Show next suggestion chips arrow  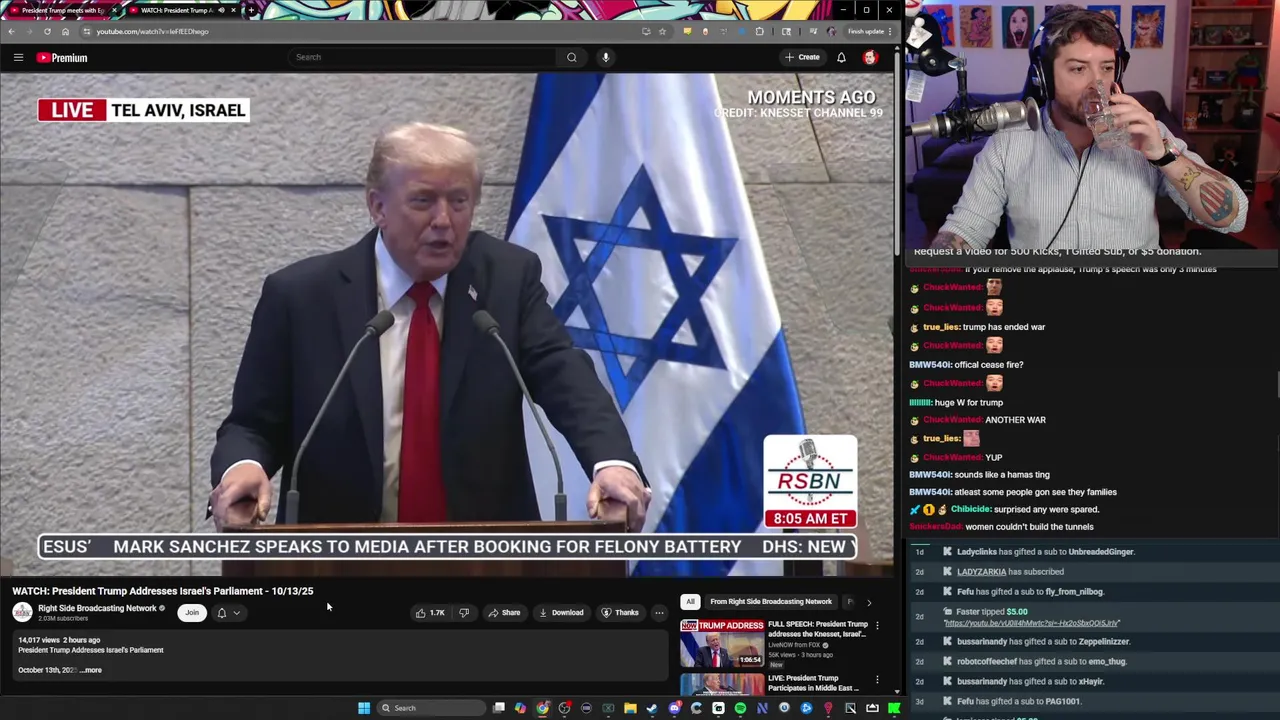pos(868,602)
